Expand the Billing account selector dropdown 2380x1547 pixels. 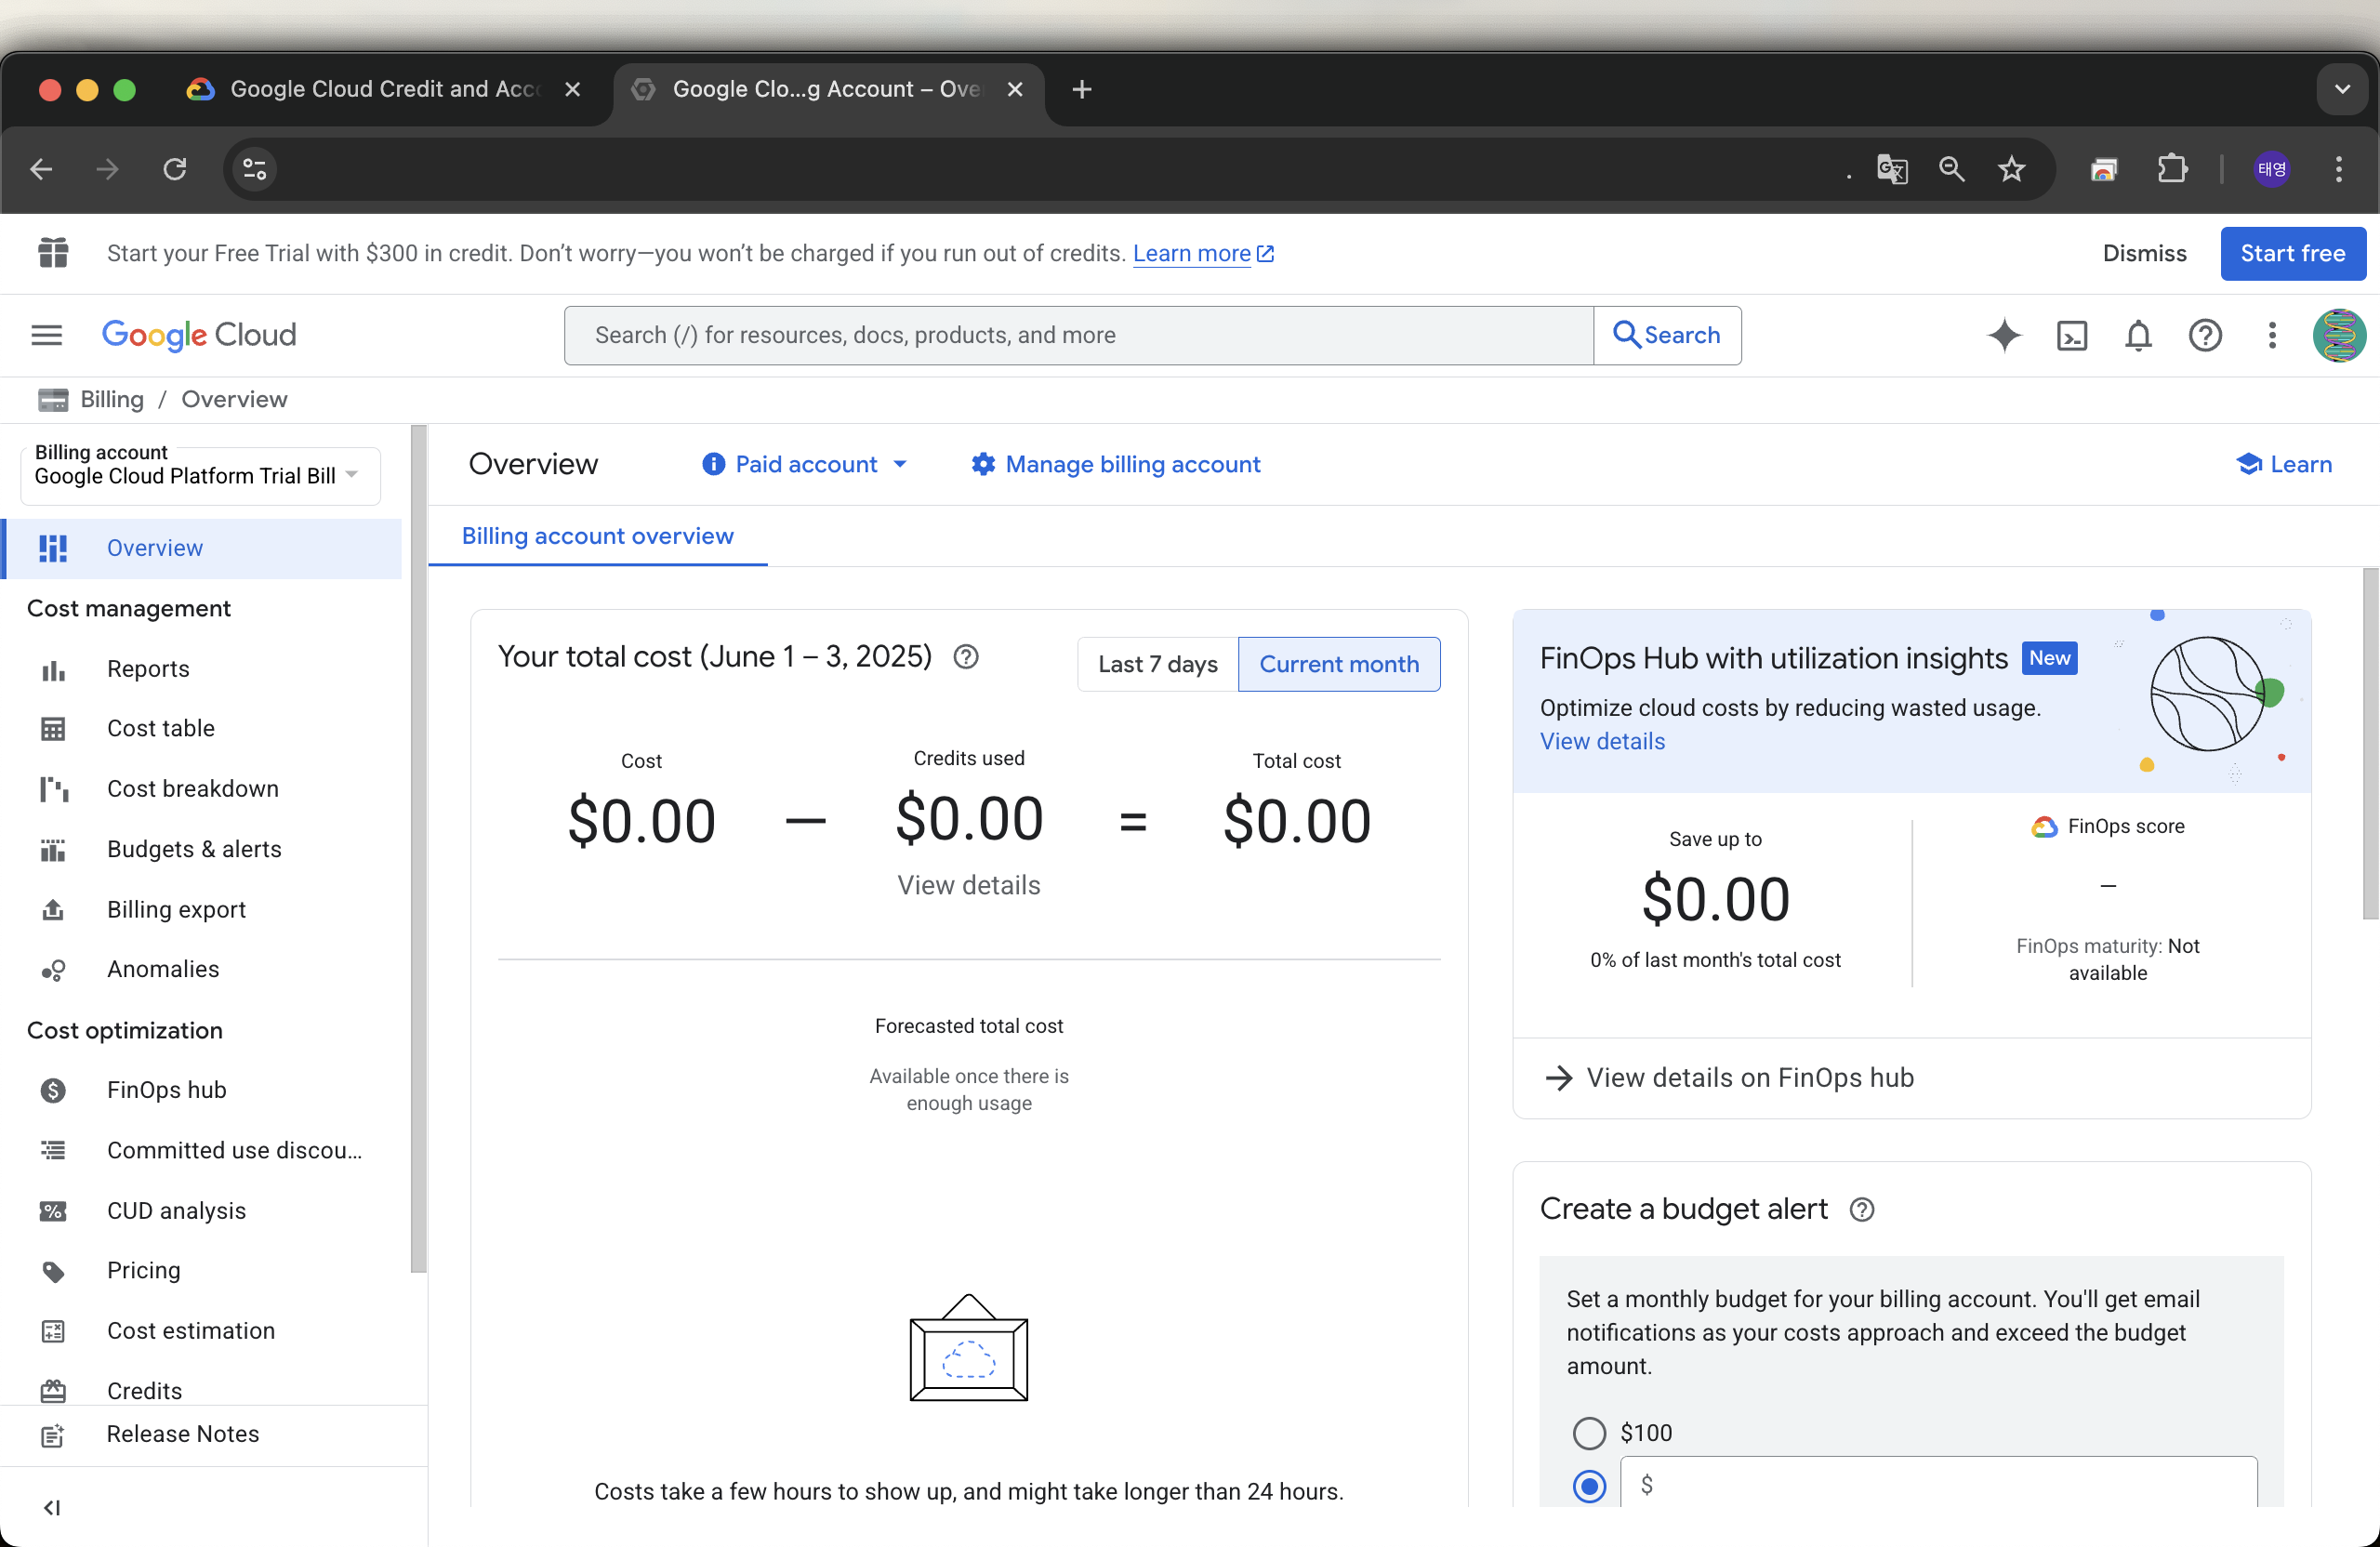pyautogui.click(x=200, y=476)
